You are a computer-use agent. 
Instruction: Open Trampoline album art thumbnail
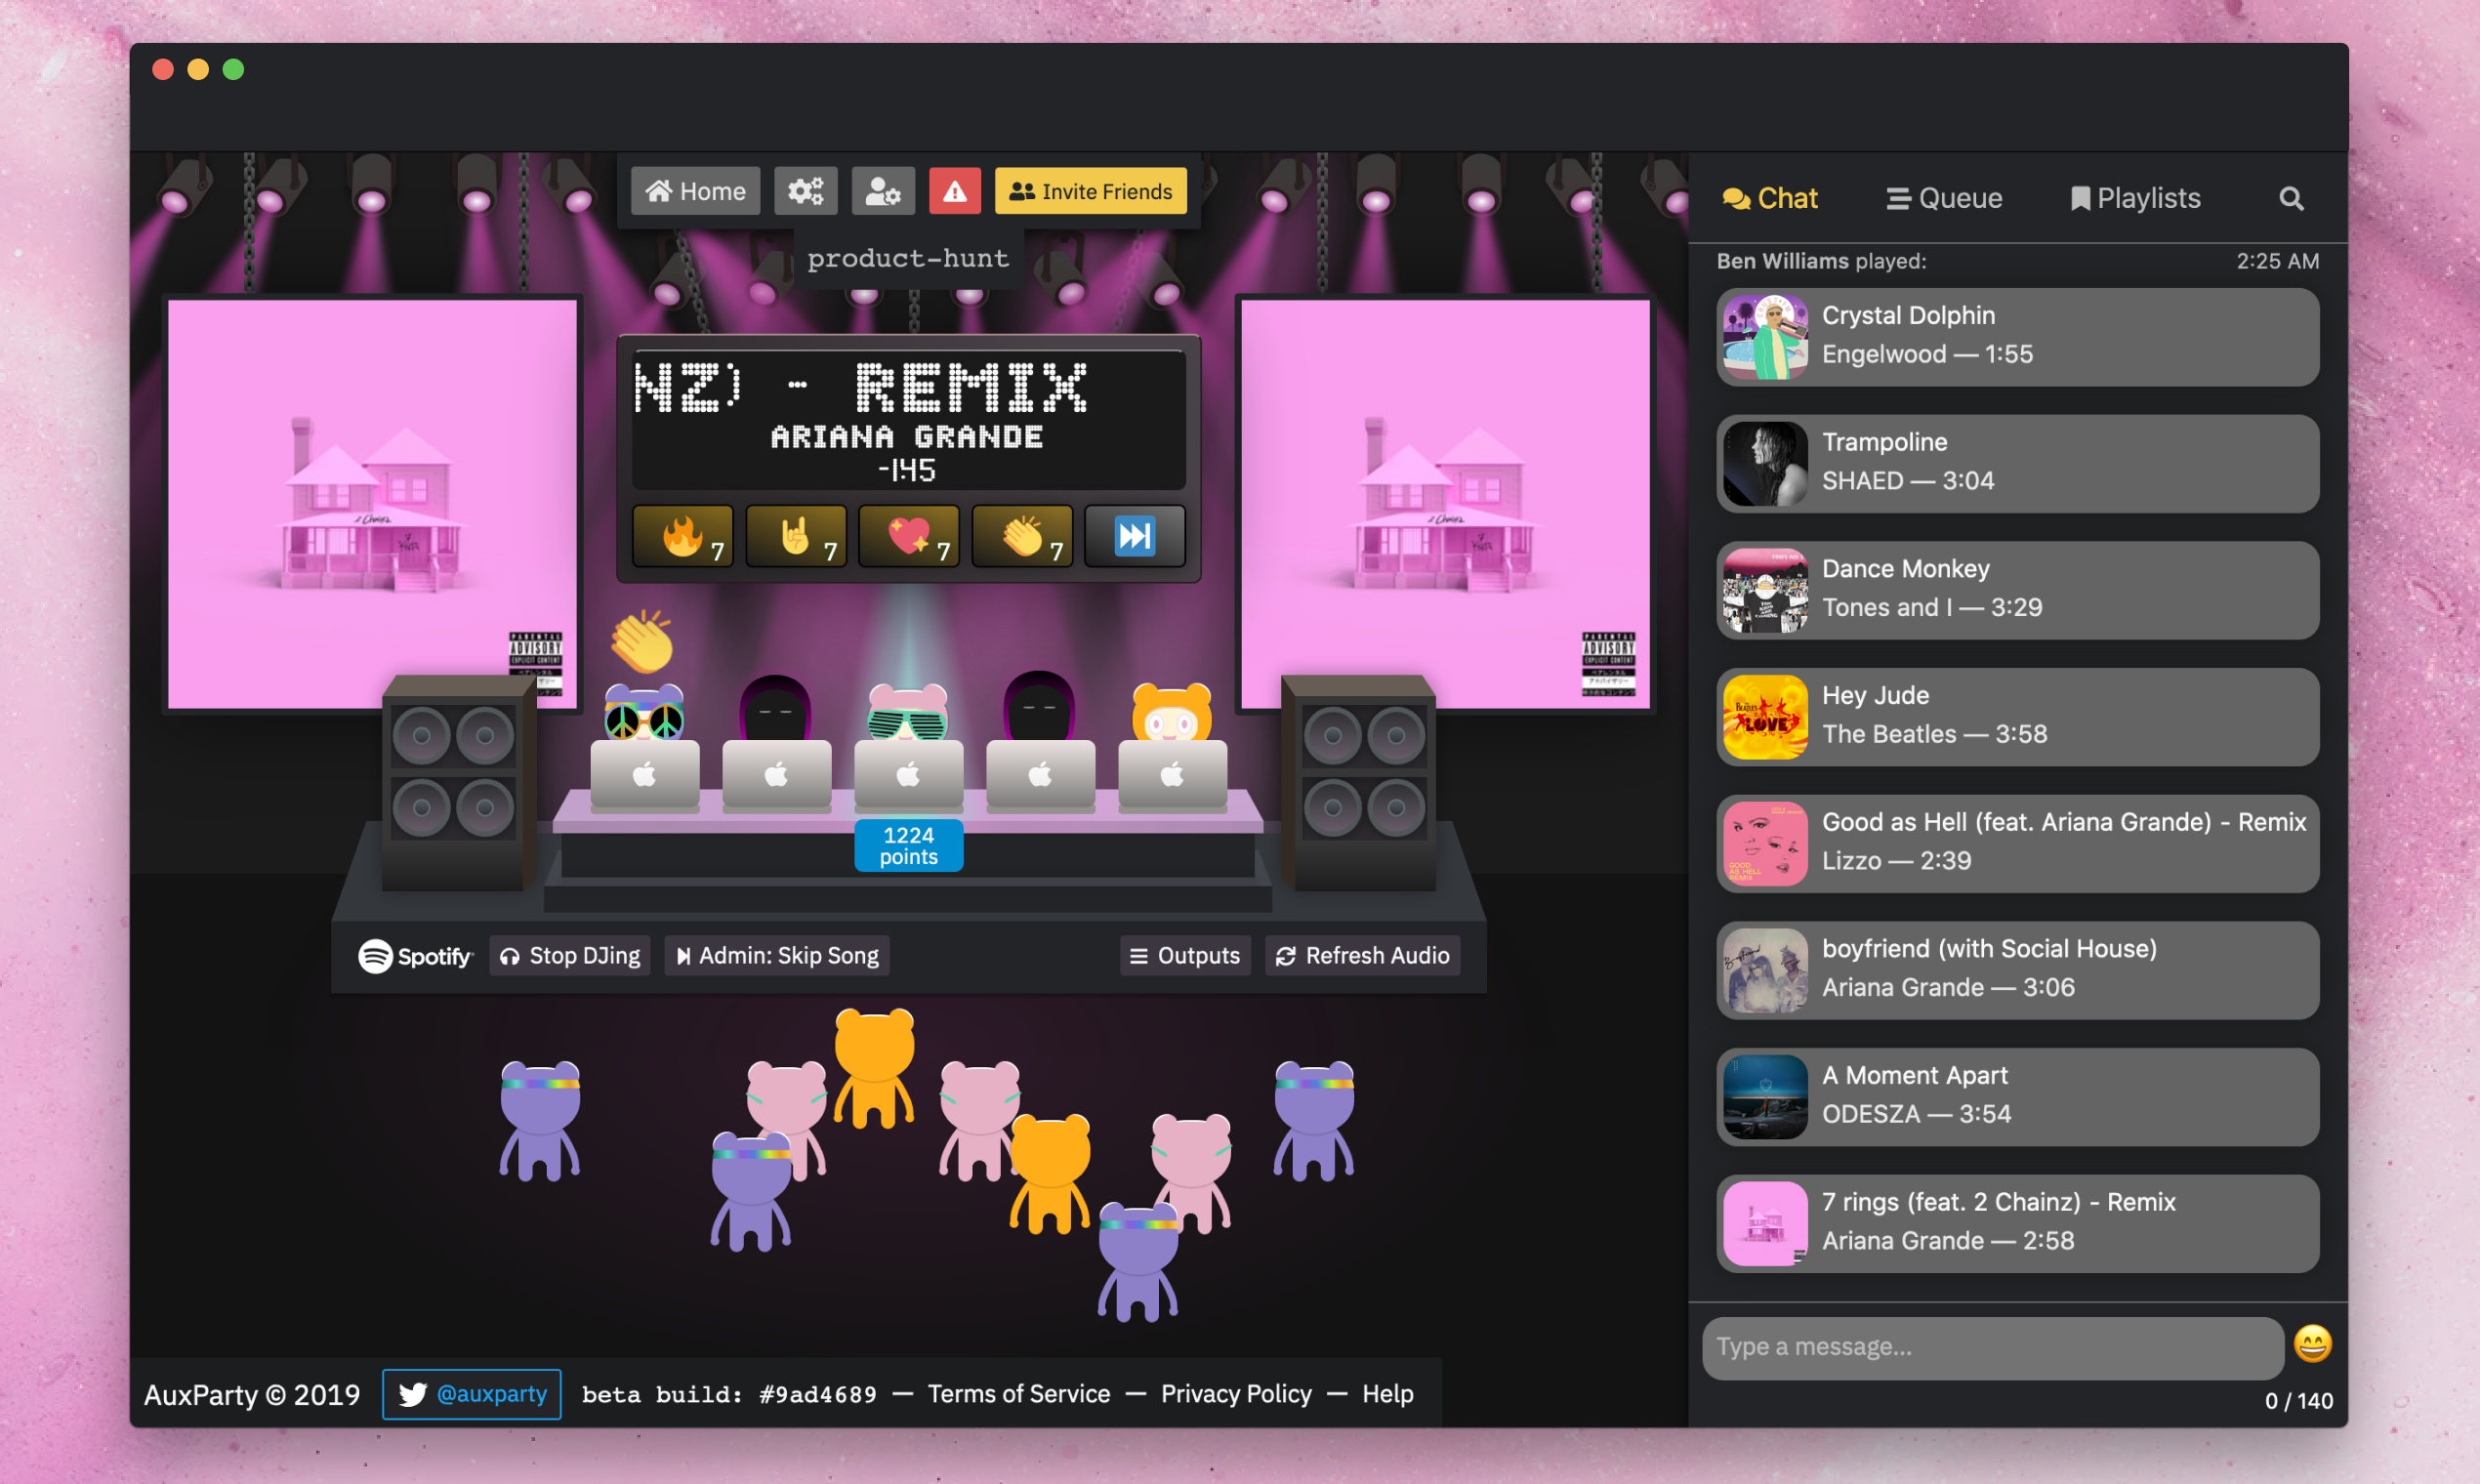click(1766, 464)
